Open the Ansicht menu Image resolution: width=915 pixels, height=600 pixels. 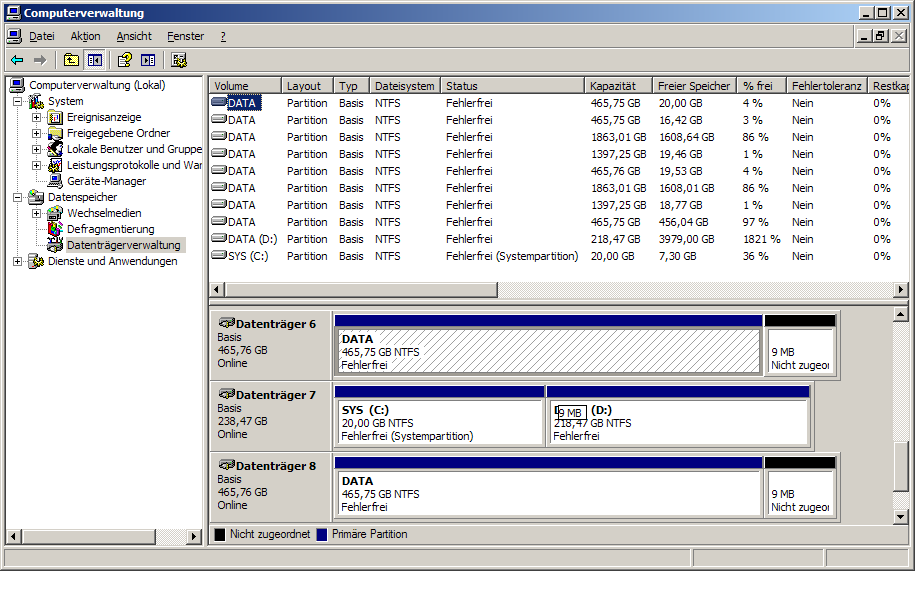point(134,36)
